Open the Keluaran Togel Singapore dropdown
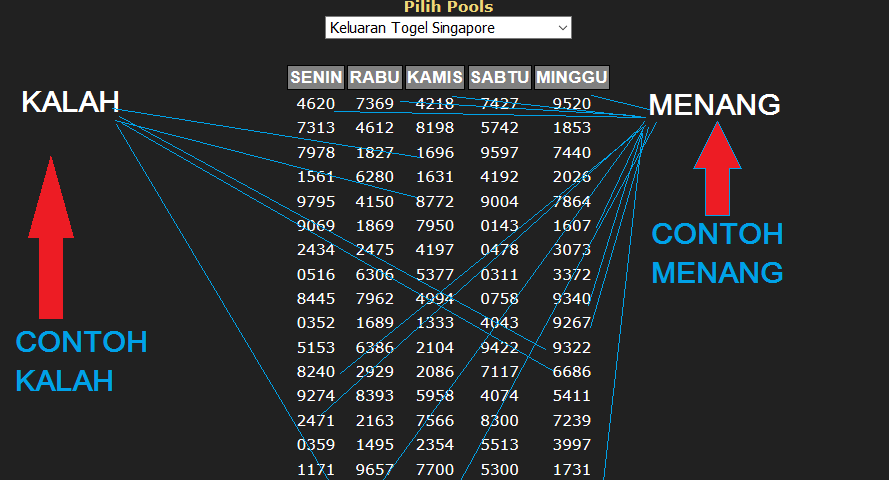Viewport: 889px width, 480px height. point(448,28)
